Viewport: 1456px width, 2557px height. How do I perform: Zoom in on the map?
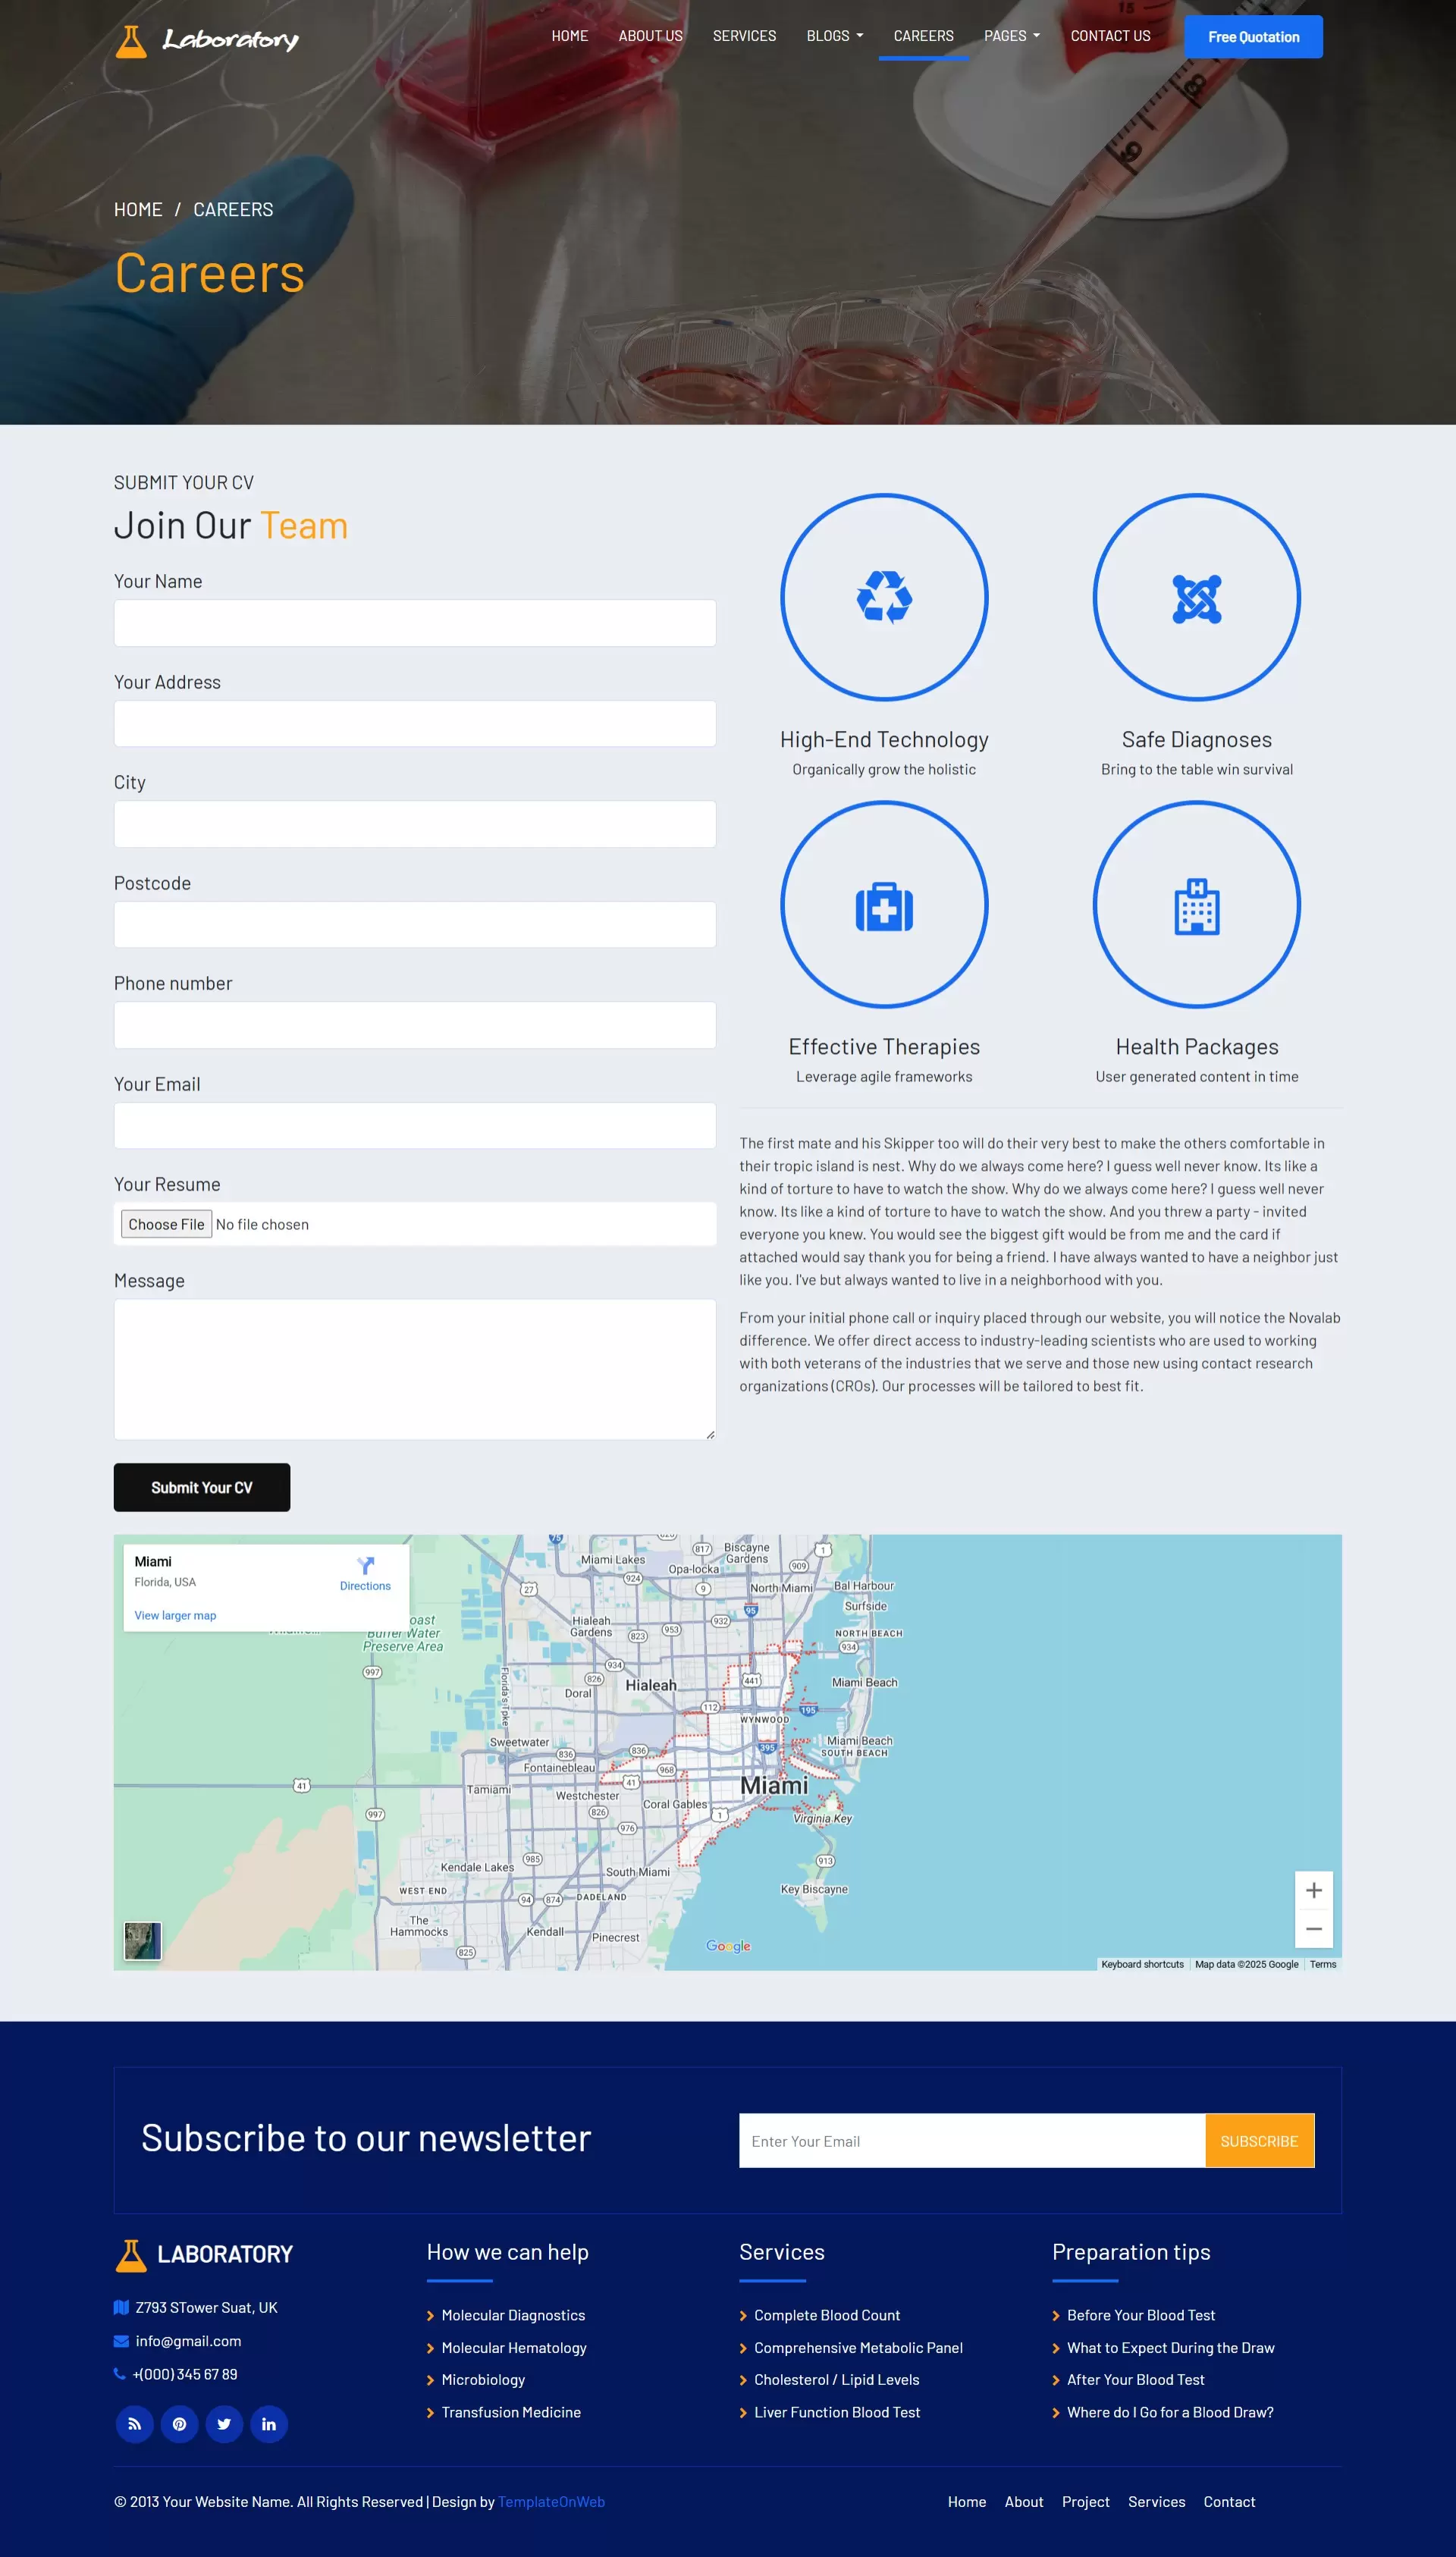(x=1313, y=1890)
